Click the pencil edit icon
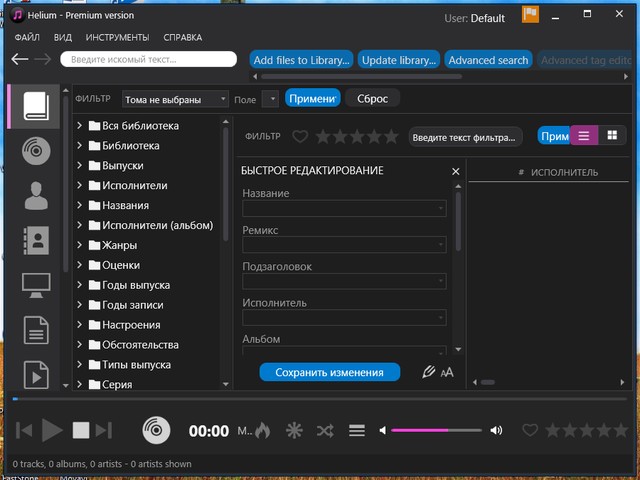This screenshot has height=480, width=640. coord(429,372)
